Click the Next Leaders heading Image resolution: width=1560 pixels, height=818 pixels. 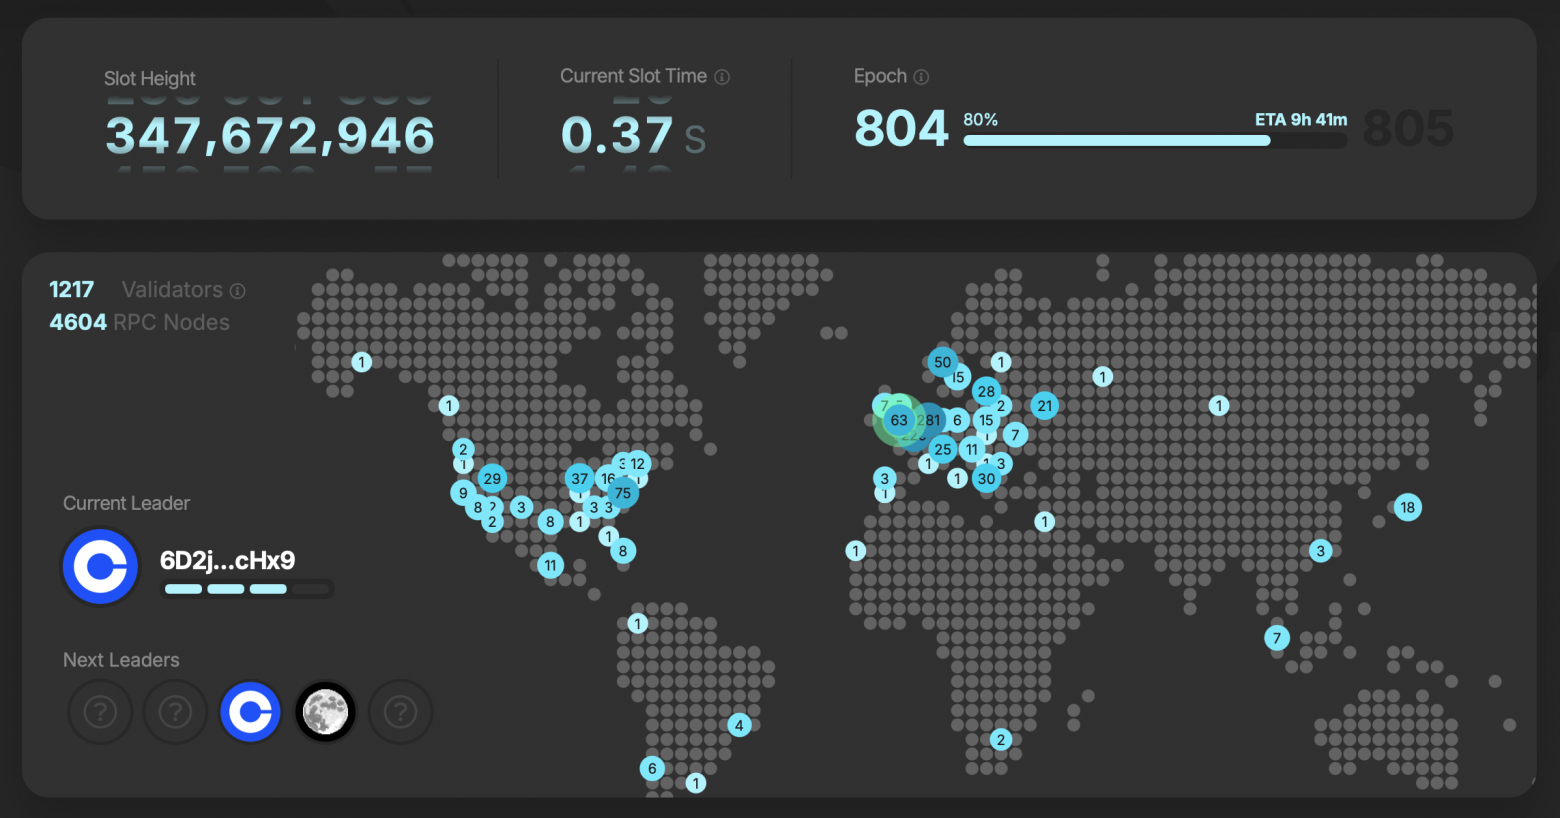(121, 660)
